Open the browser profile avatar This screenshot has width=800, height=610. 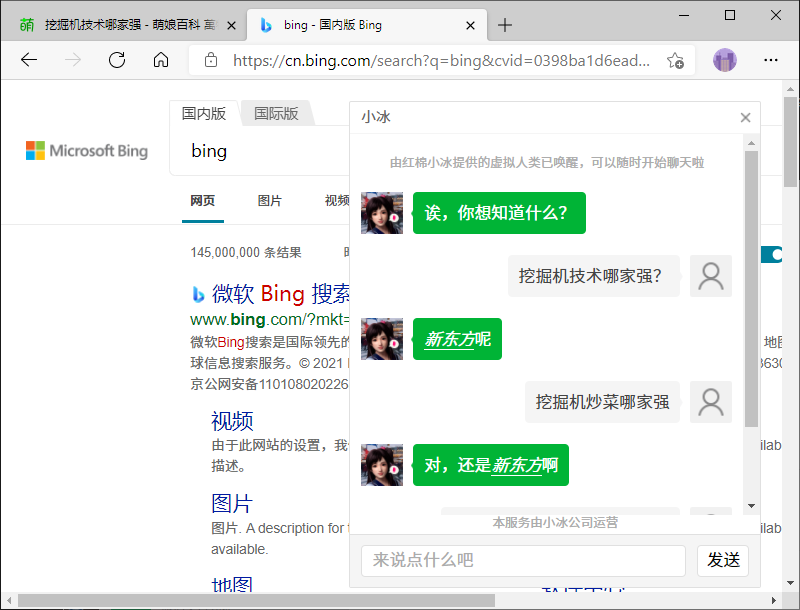tap(725, 60)
